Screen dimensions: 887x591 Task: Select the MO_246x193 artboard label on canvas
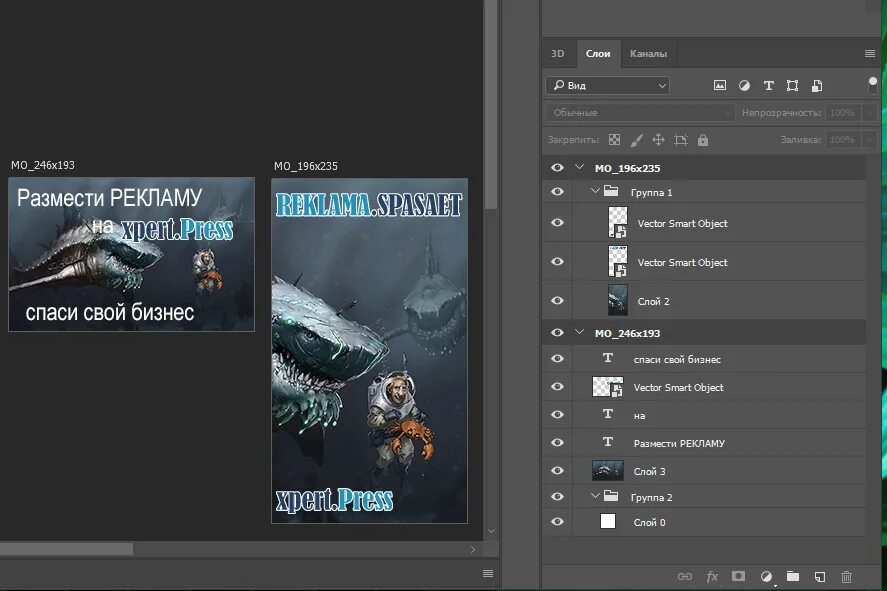click(x=43, y=165)
